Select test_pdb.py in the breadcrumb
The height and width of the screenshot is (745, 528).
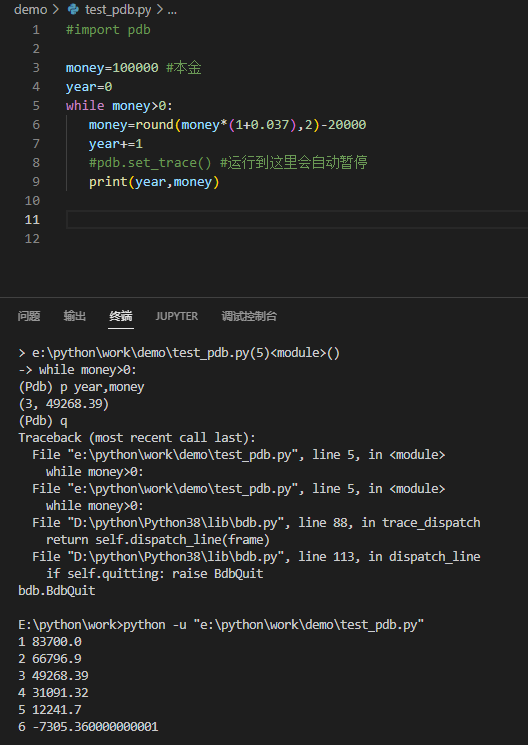(x=118, y=10)
